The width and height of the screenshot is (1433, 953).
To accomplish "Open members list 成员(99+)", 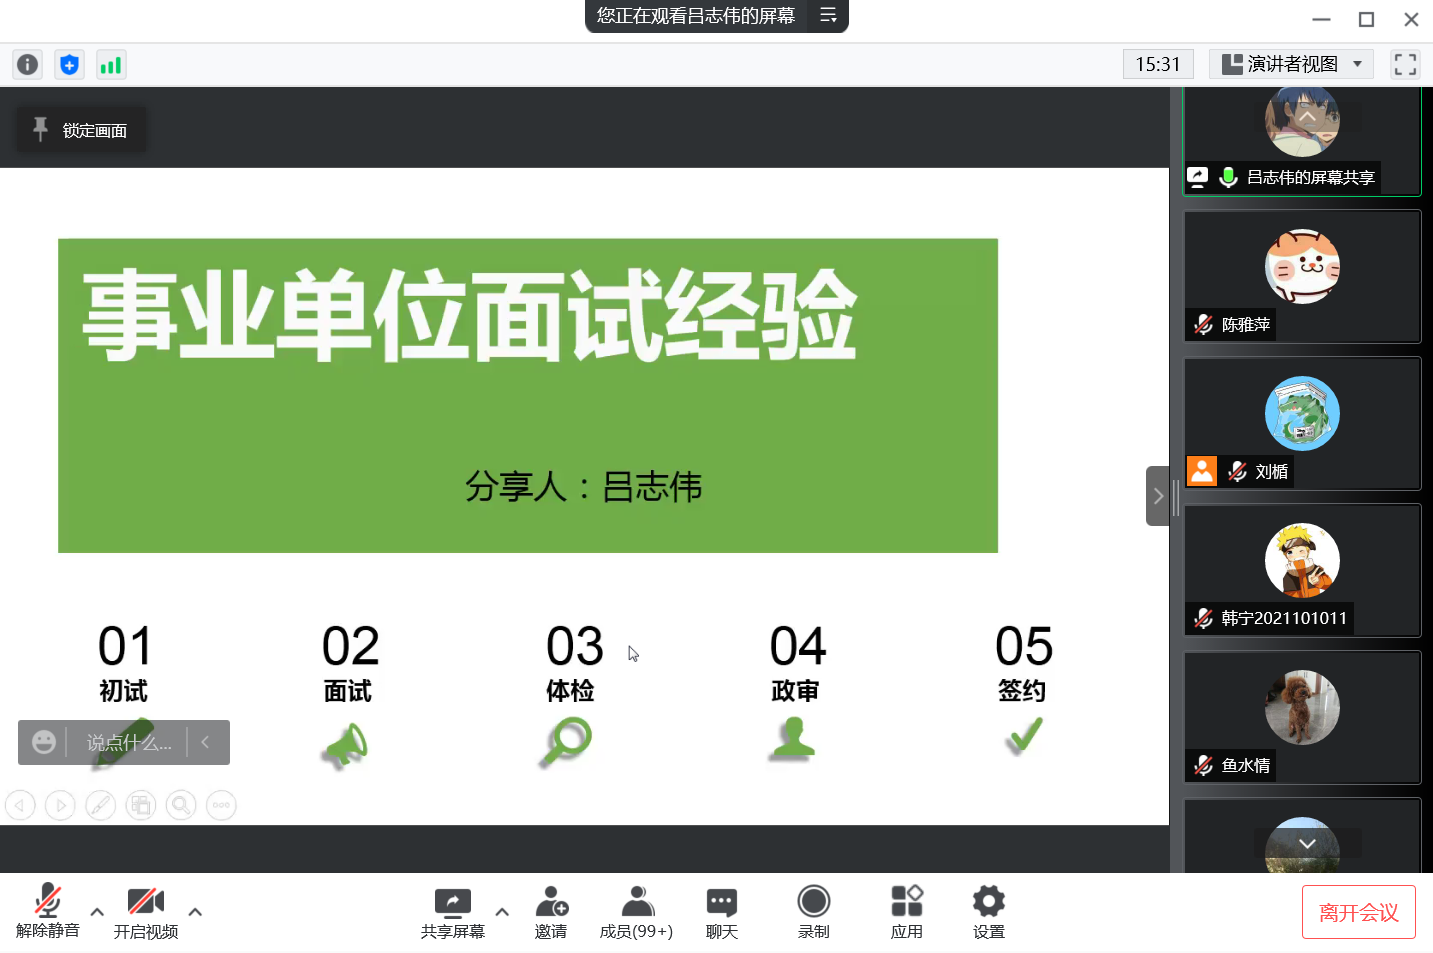I will [x=636, y=911].
